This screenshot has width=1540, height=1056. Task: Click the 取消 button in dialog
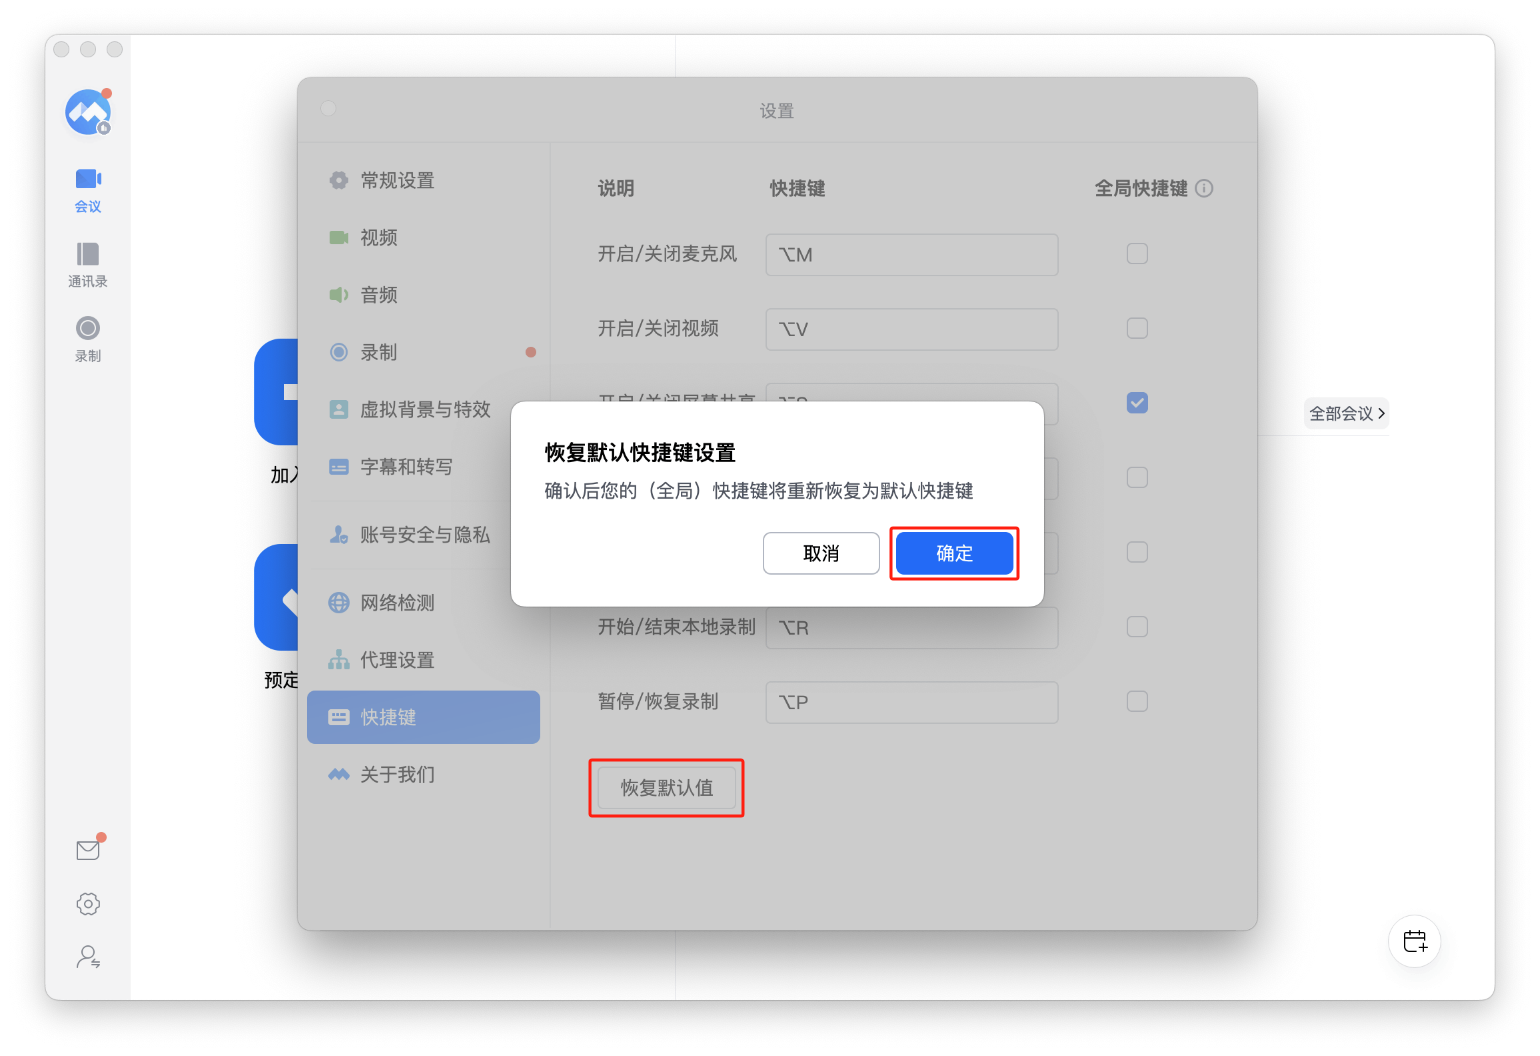821,553
